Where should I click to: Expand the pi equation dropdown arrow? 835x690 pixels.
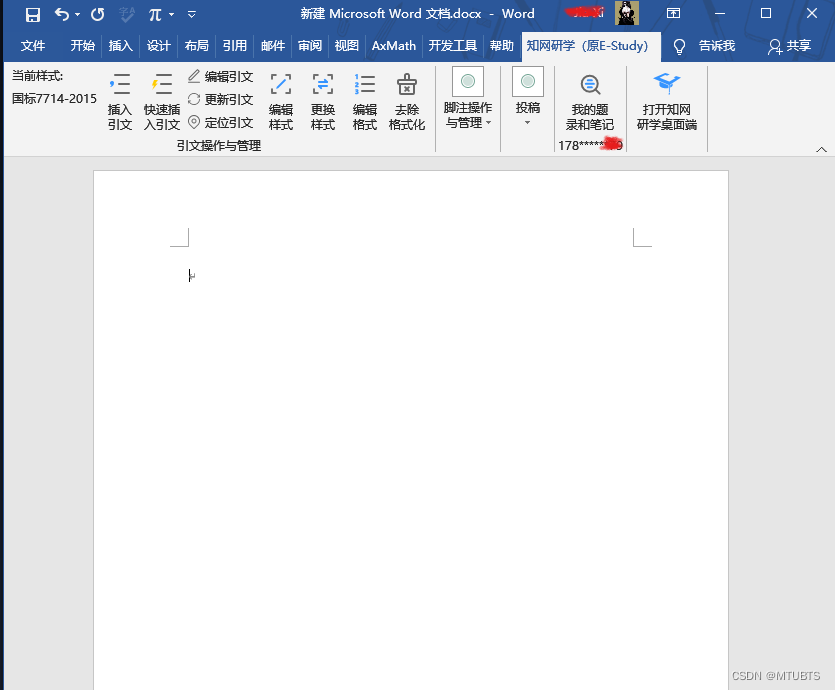171,14
